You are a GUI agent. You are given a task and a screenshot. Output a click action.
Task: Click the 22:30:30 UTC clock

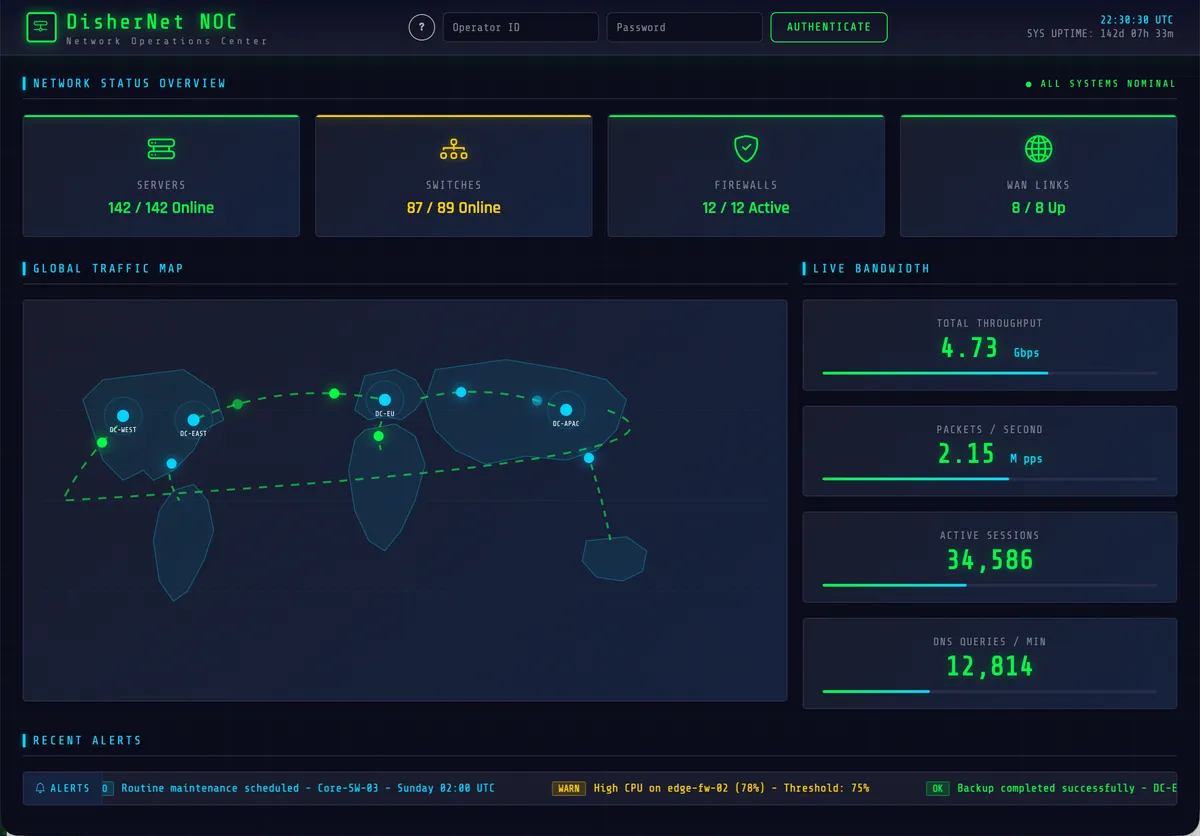[x=1137, y=20]
